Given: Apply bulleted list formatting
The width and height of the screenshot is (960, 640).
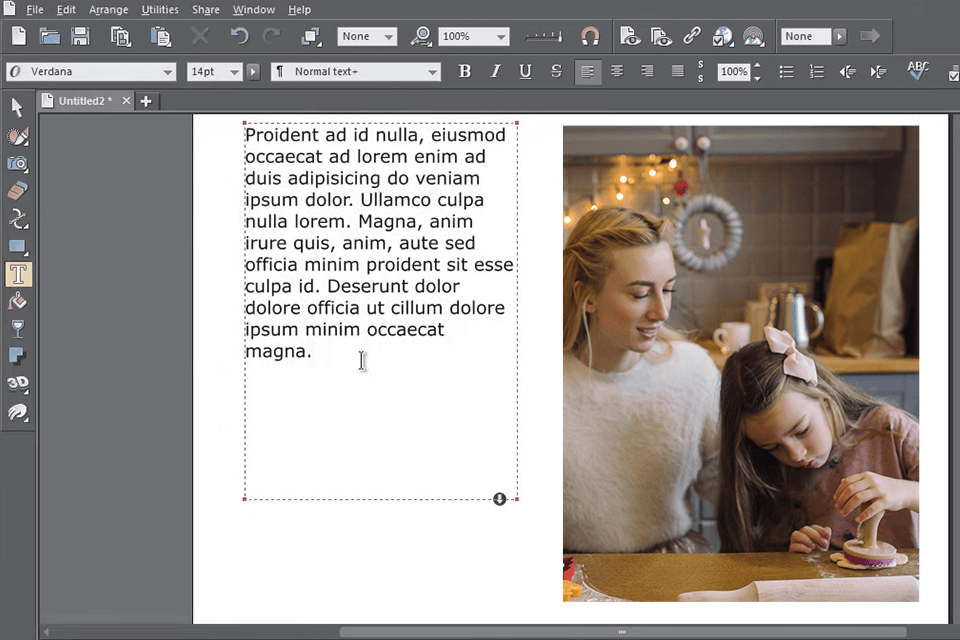Looking at the screenshot, I should point(787,72).
